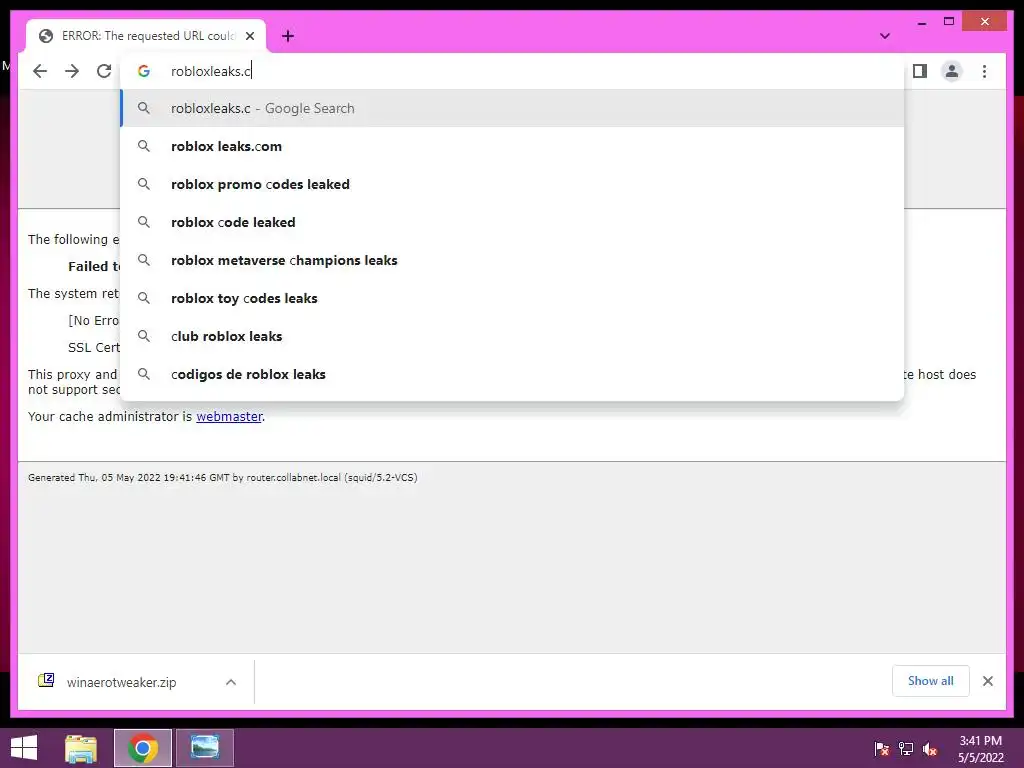Pick 'roblox toy codes leaks' suggestion
1024x768 pixels.
point(513,298)
